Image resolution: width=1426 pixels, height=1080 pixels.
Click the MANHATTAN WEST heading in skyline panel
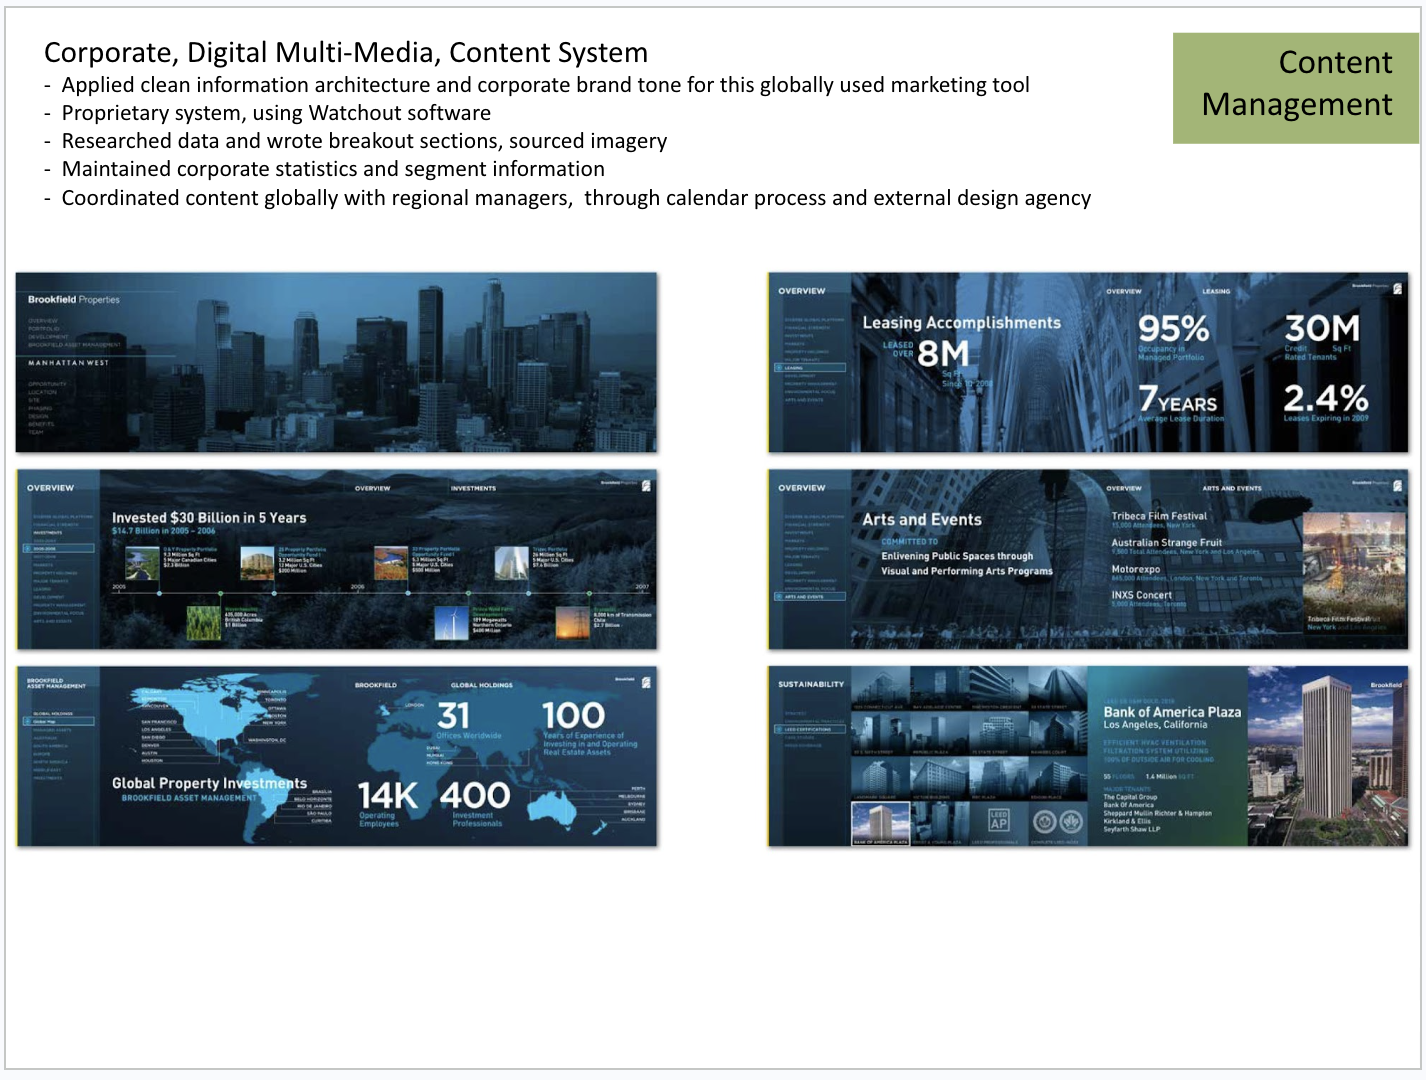(x=68, y=363)
